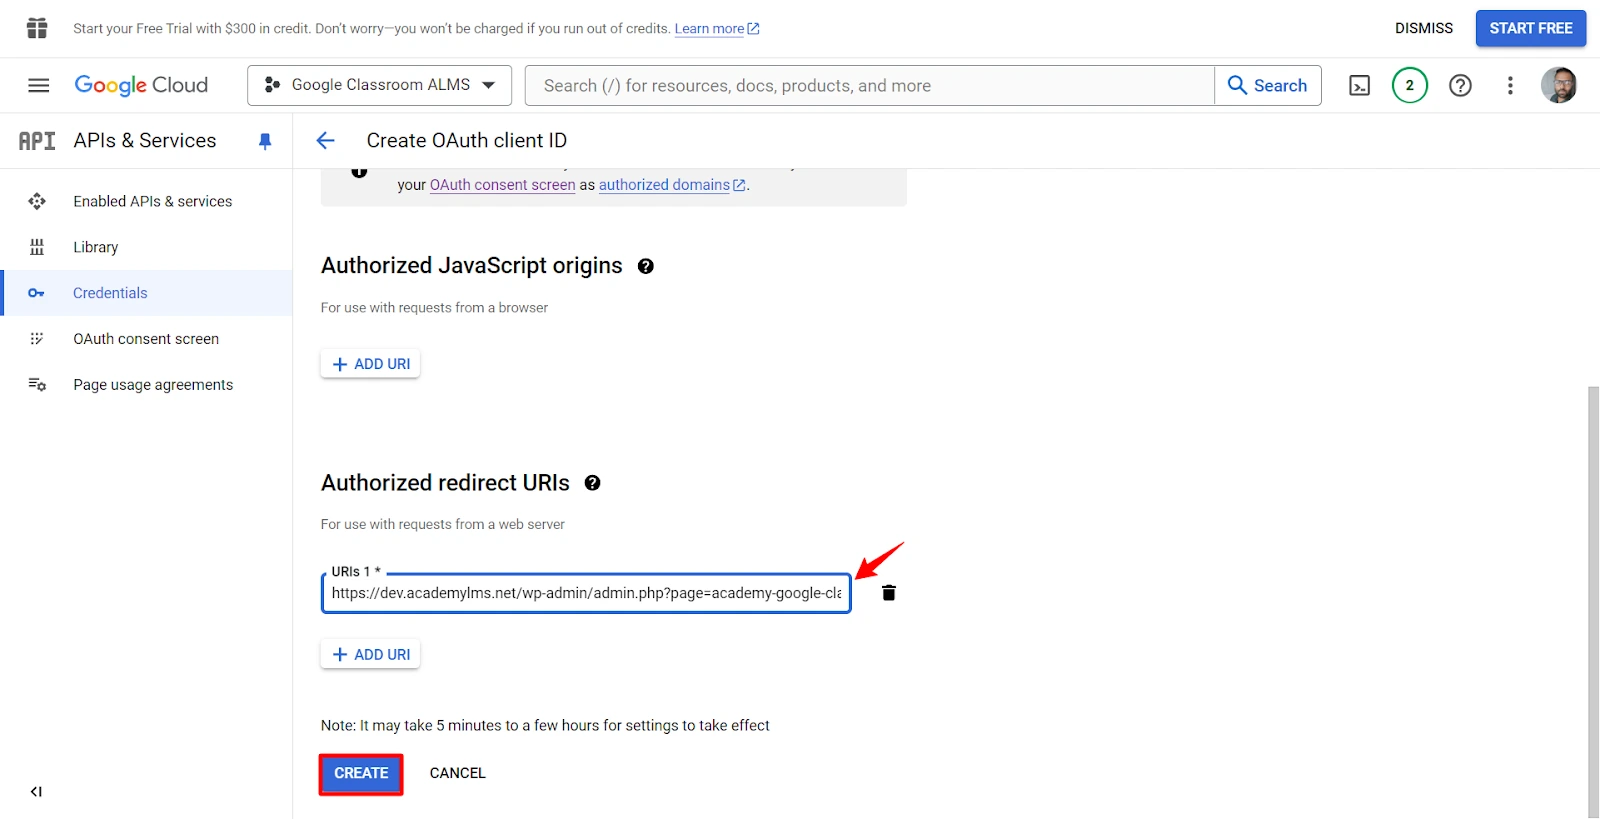Focus the resources search field
1600x819 pixels.
click(870, 86)
